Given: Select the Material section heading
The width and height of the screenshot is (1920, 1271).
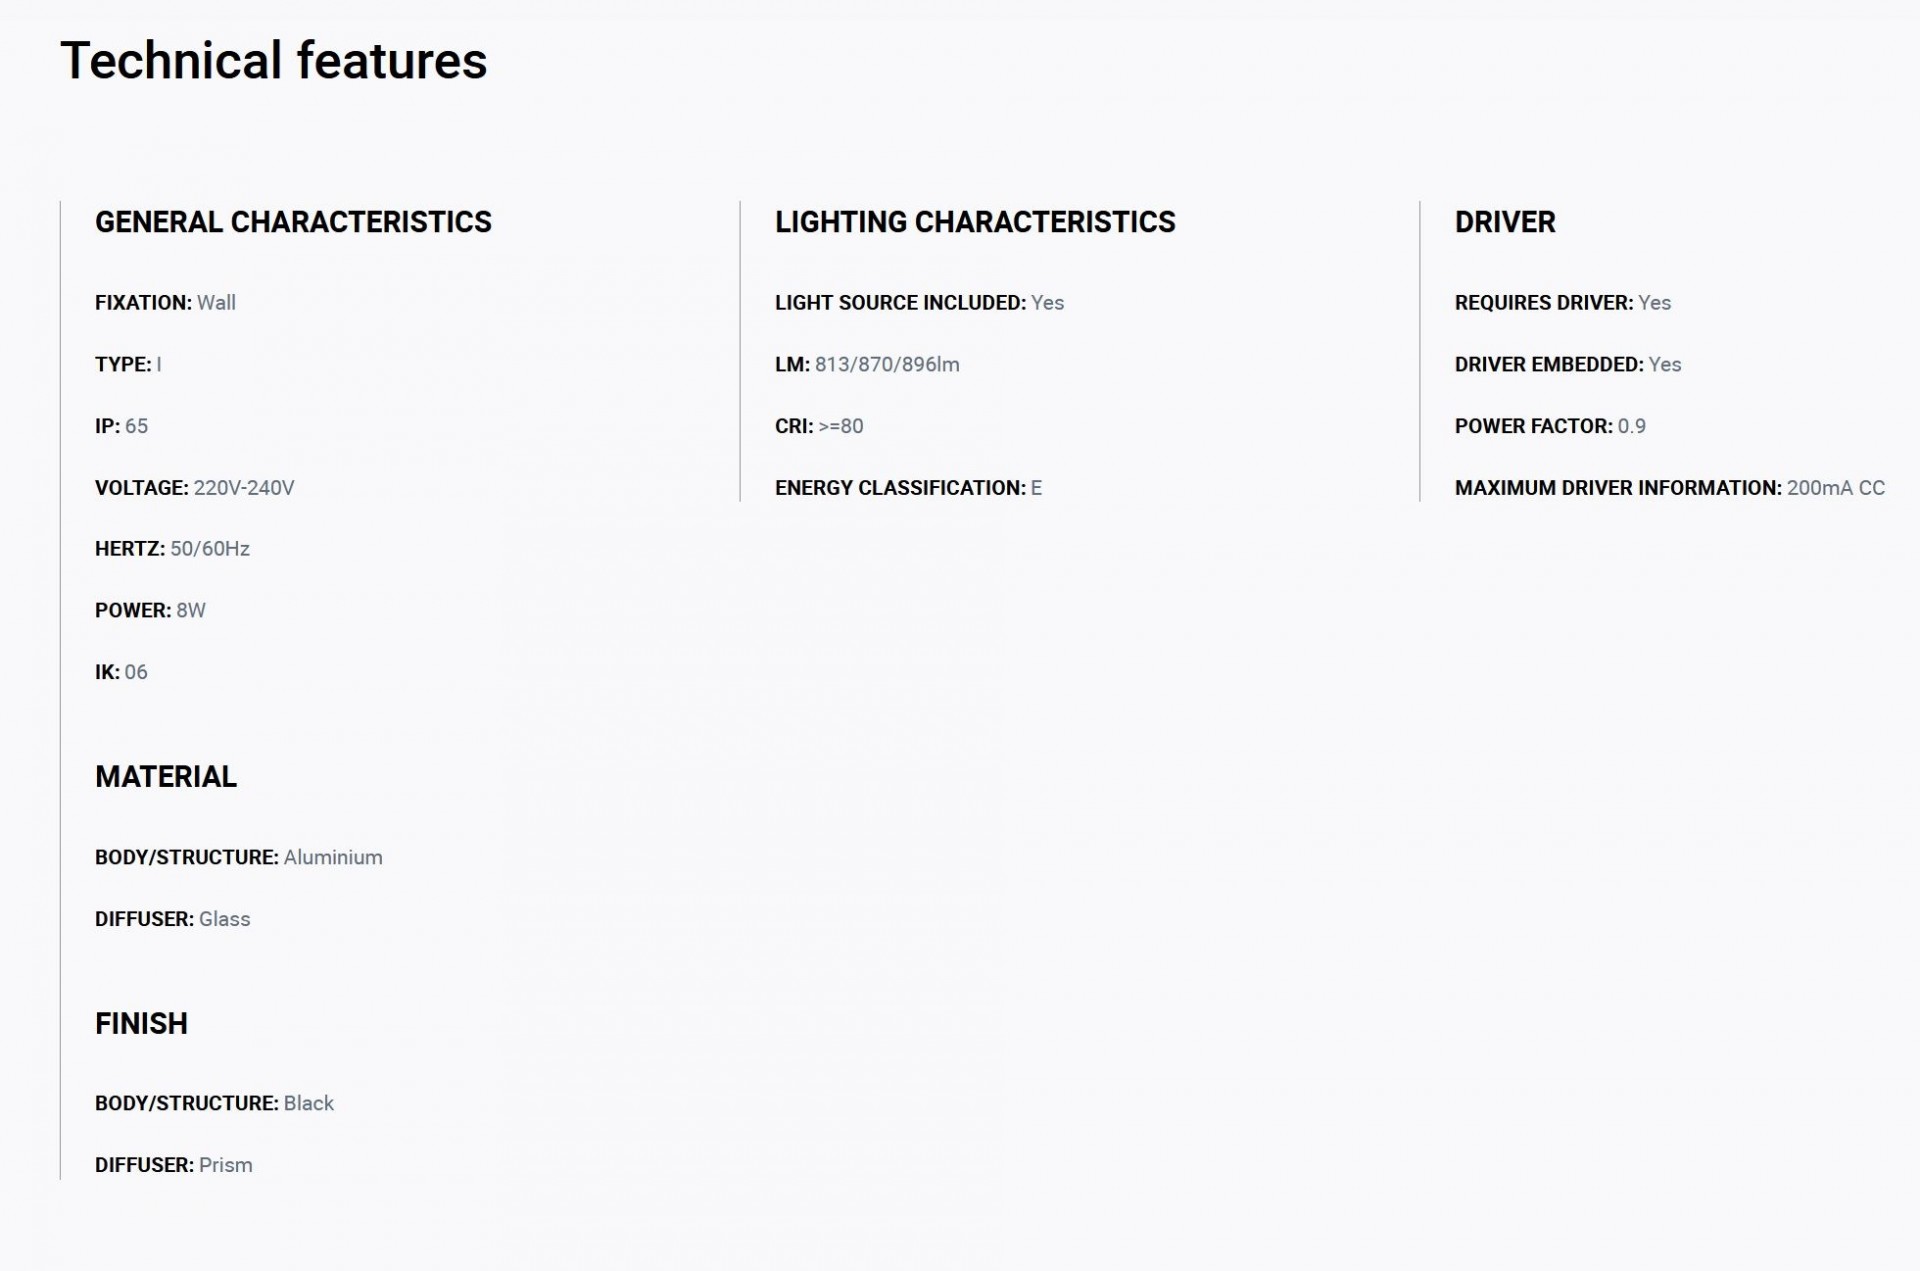Looking at the screenshot, I should point(166,777).
